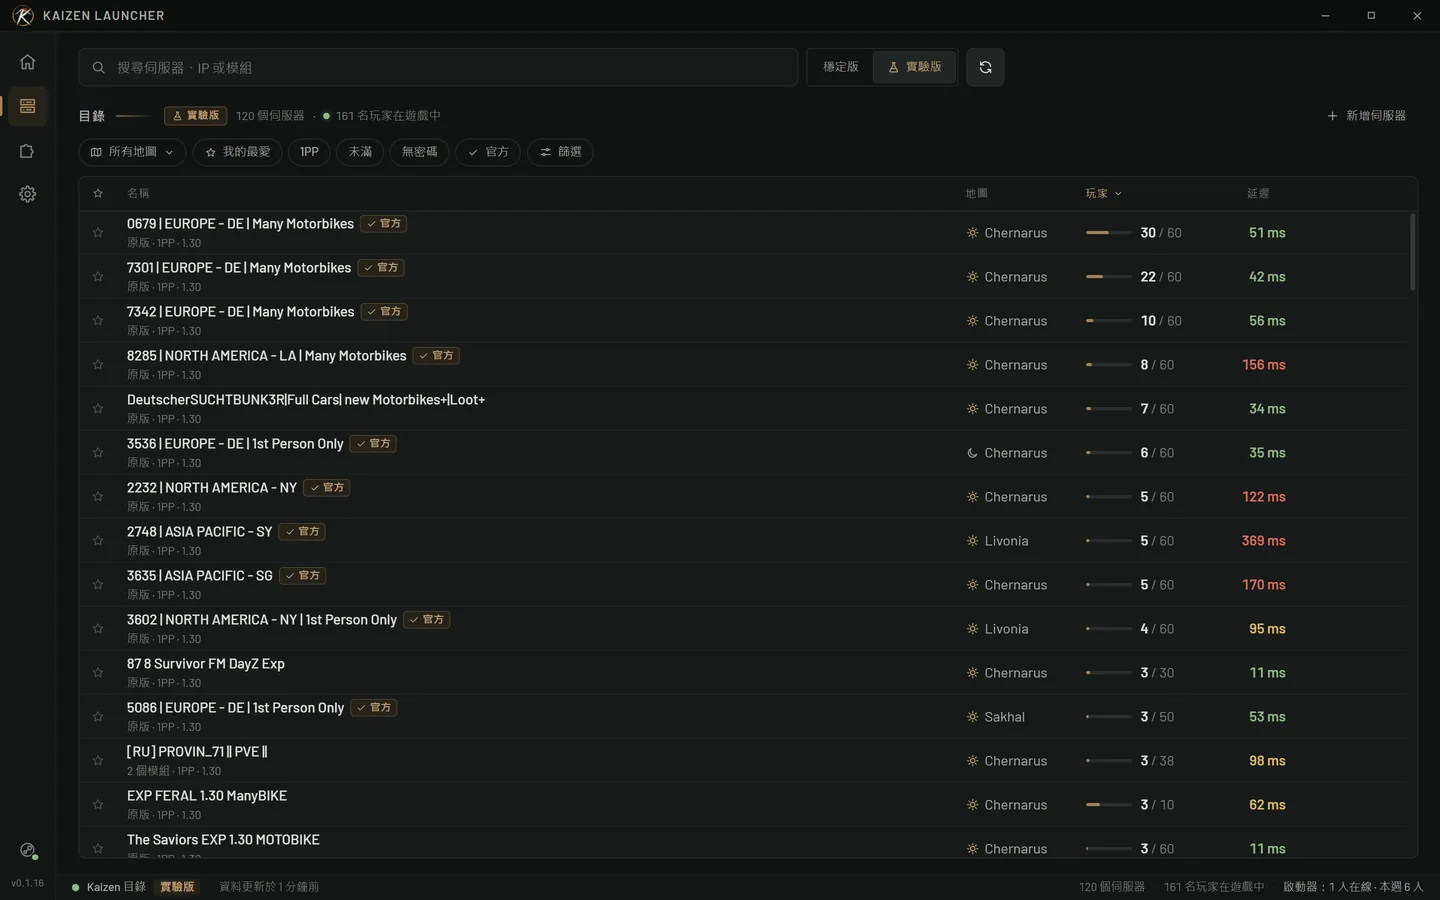Select the 7342 EUROPE - DE row
Viewport: 1440px width, 900px height.
744,321
